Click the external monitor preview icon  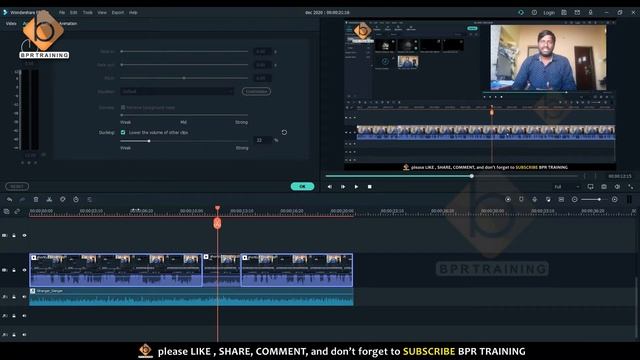pos(591,187)
